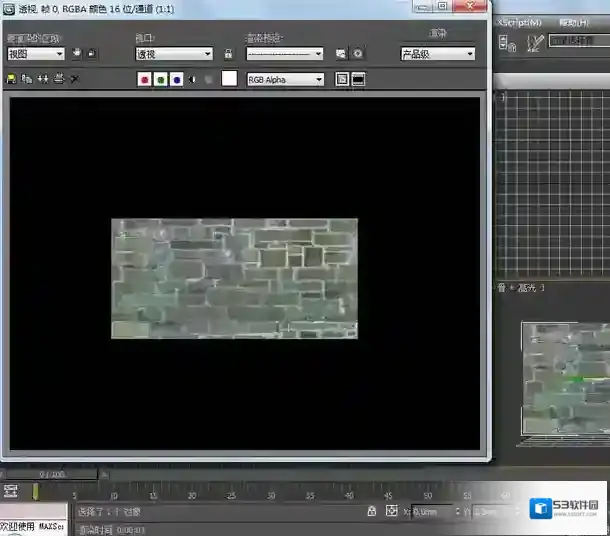The image size is (610, 536).
Task: Open the RGB Alpha channel dropdown
Action: pyautogui.click(x=286, y=79)
